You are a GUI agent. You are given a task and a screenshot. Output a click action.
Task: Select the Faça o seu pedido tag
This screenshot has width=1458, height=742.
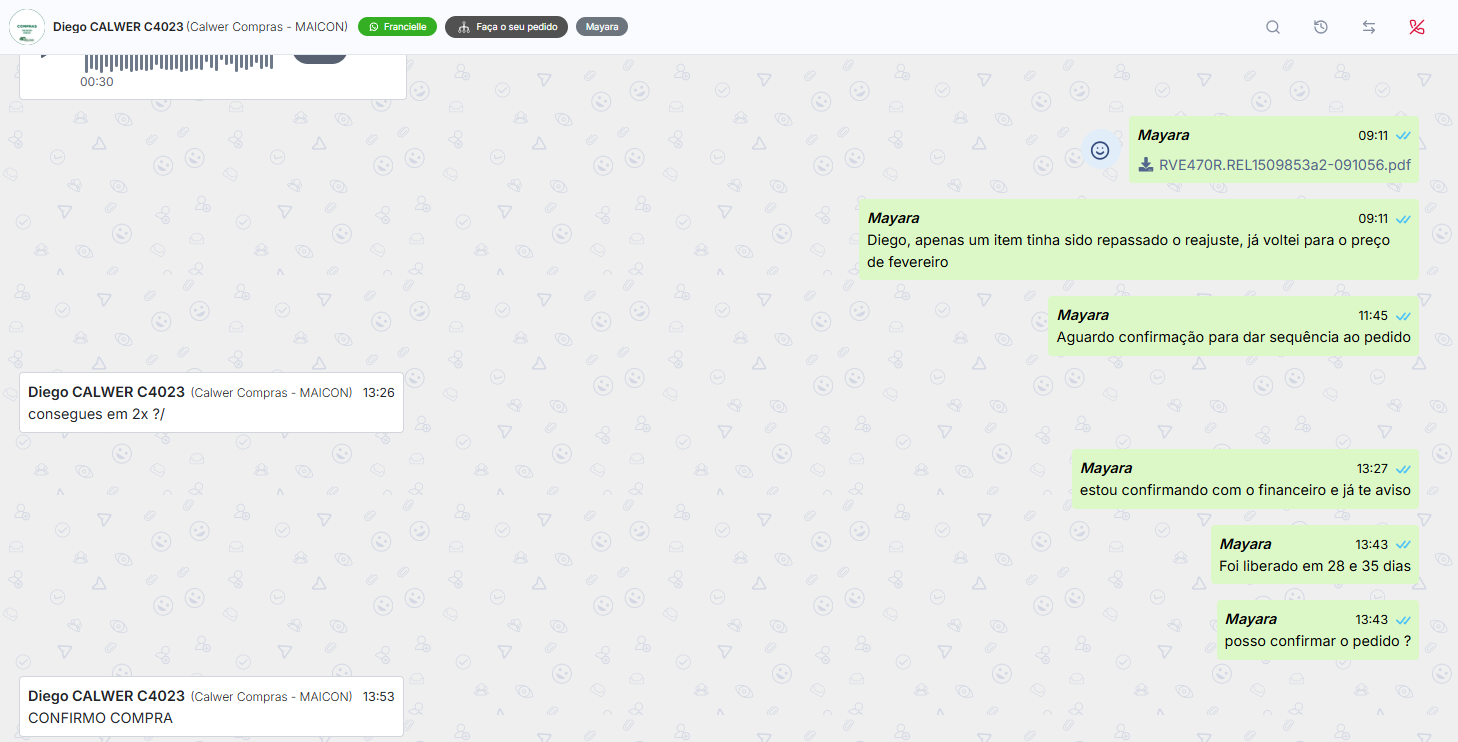pyautogui.click(x=507, y=27)
